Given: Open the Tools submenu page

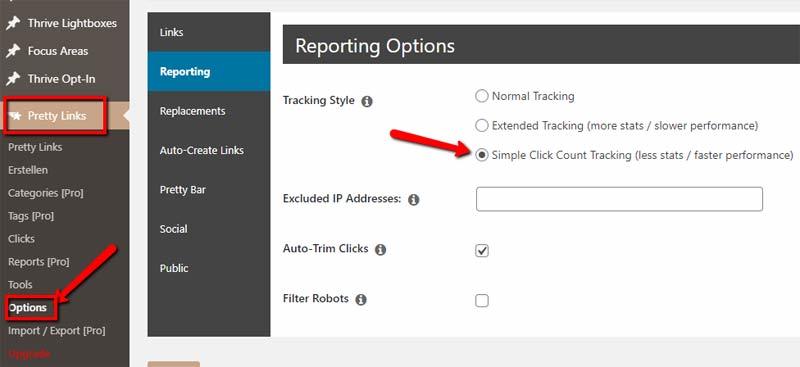Looking at the screenshot, I should pyautogui.click(x=20, y=285).
